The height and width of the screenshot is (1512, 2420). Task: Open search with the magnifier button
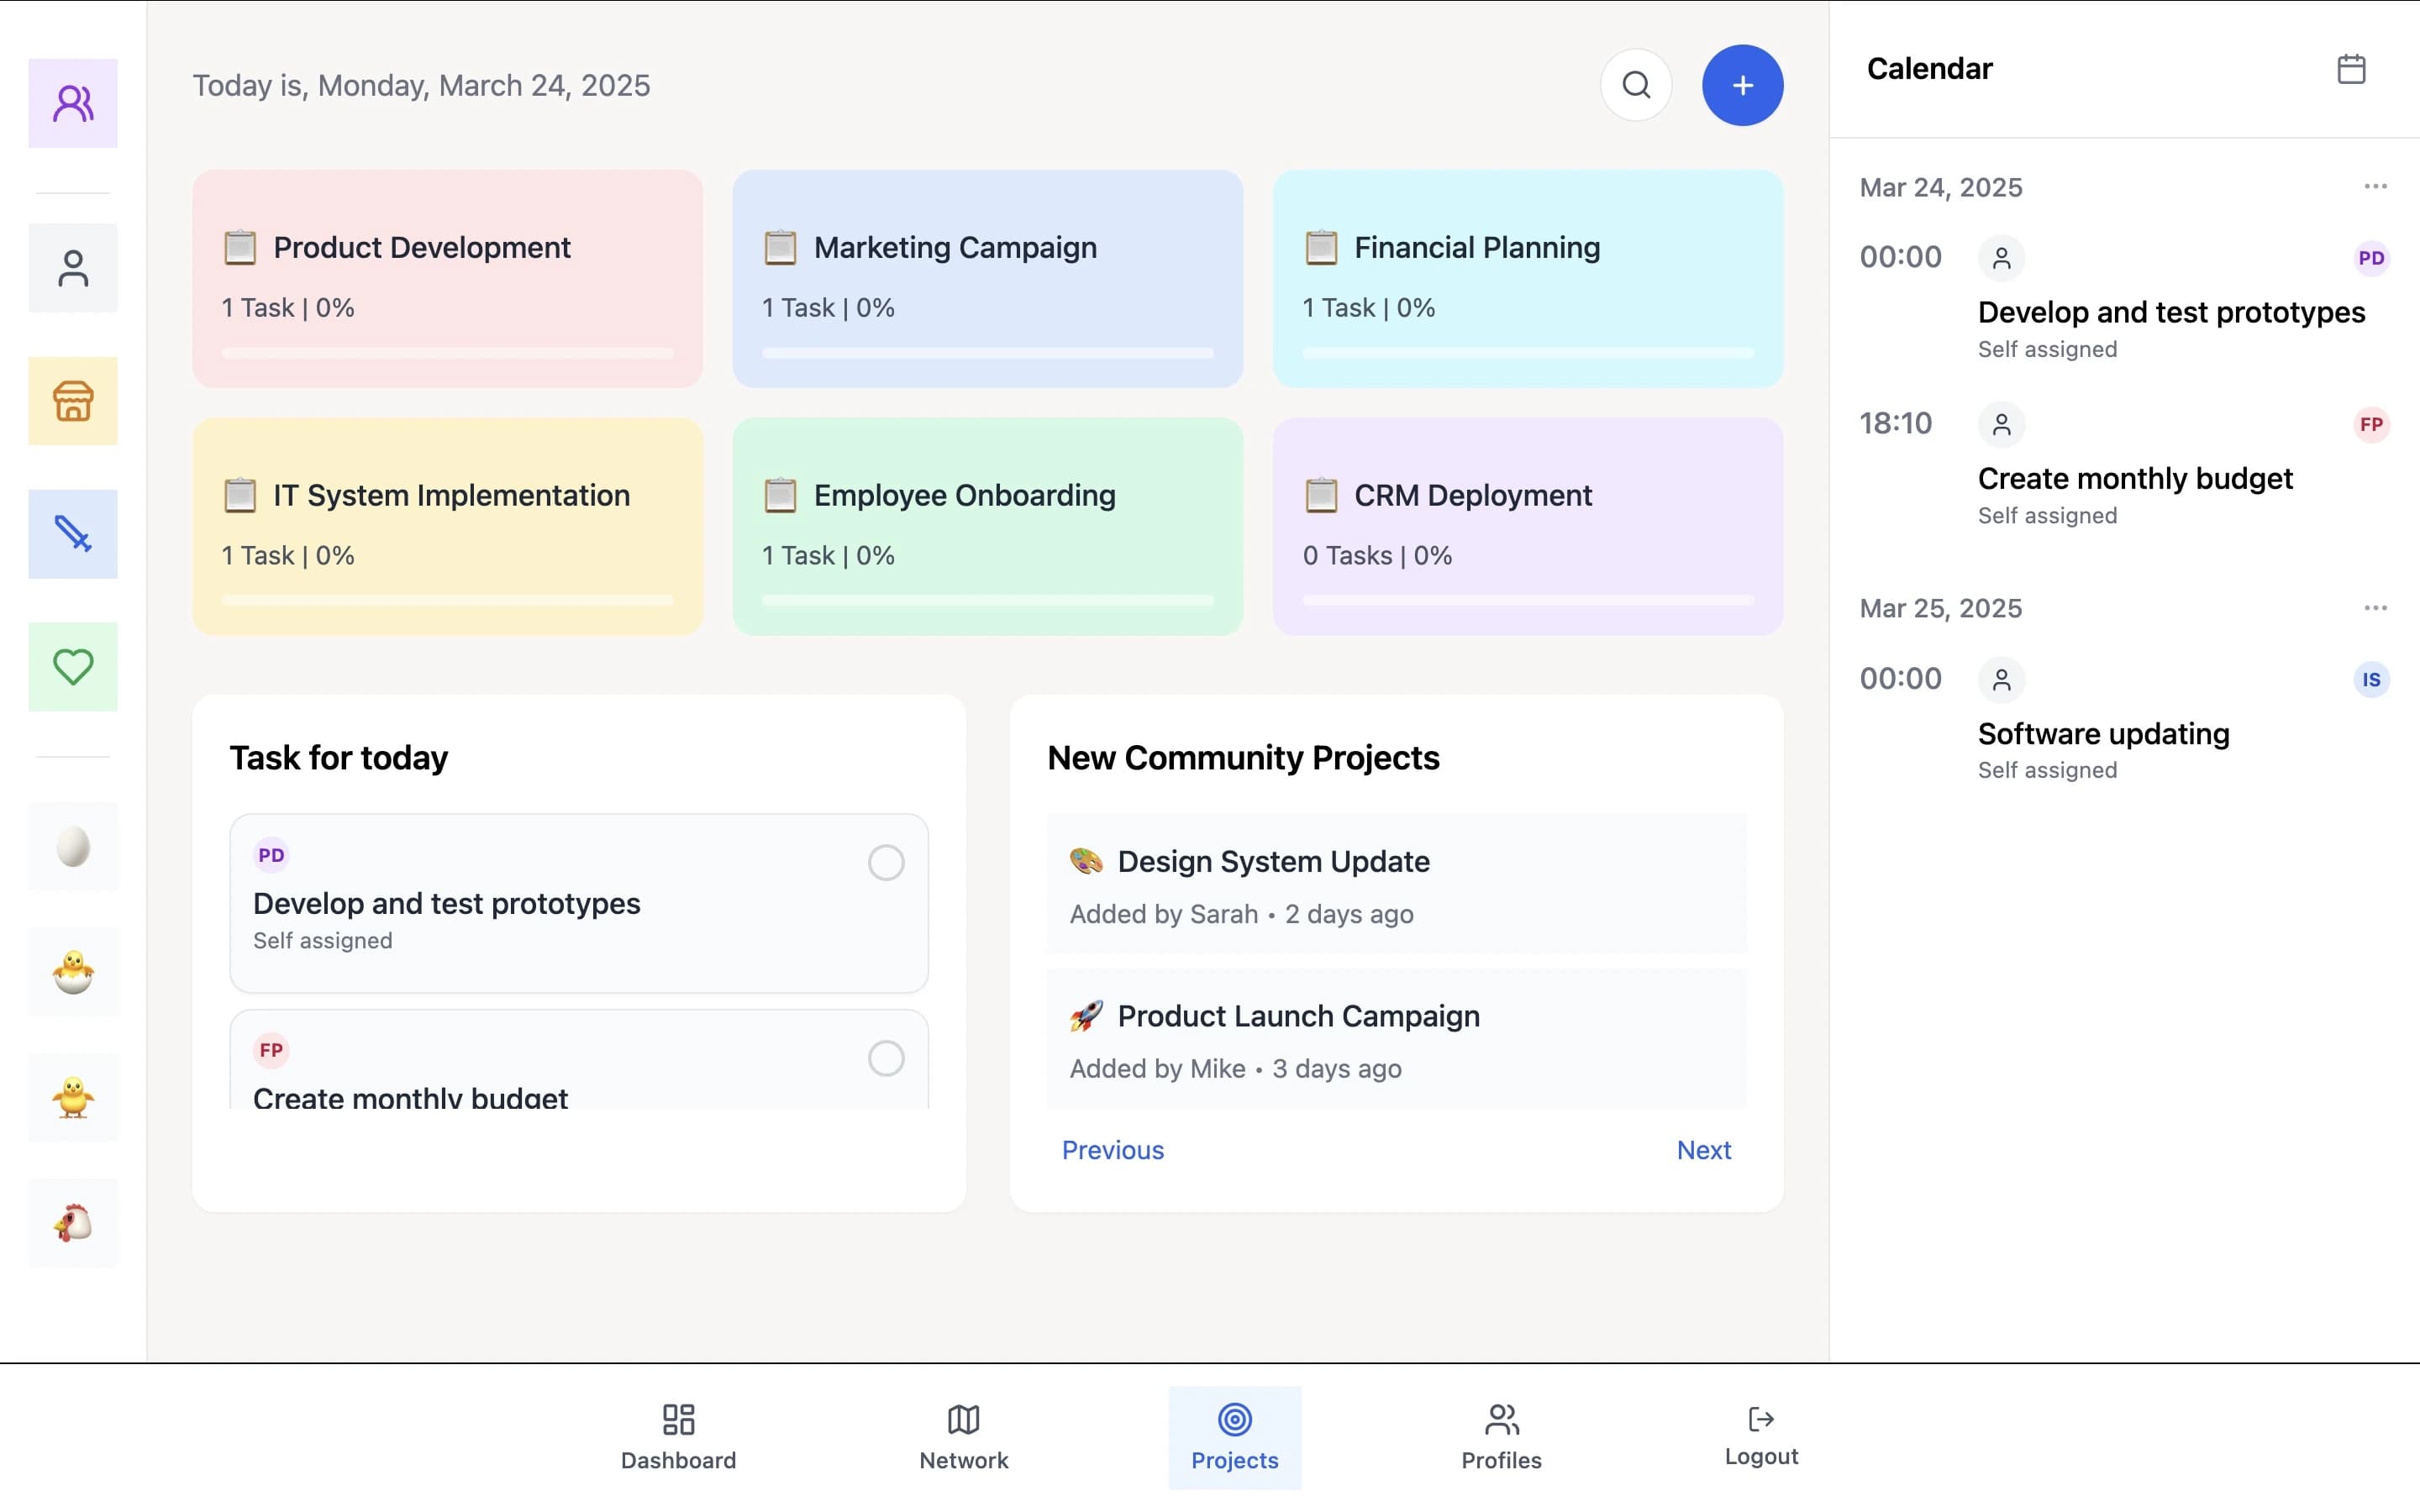[1636, 85]
